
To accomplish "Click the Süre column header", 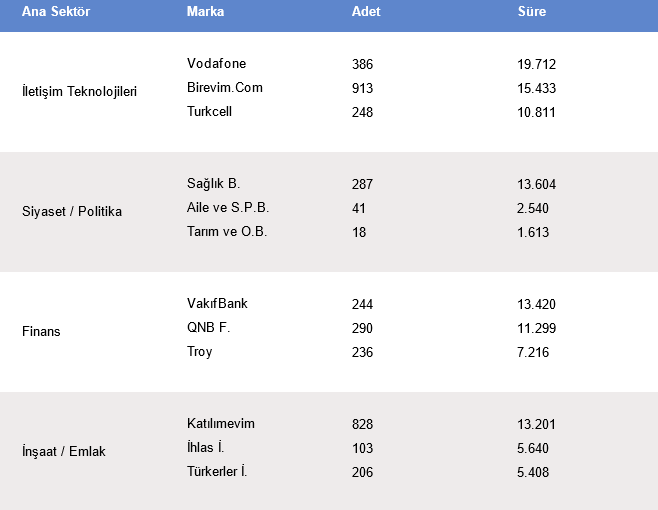I will (531, 12).
